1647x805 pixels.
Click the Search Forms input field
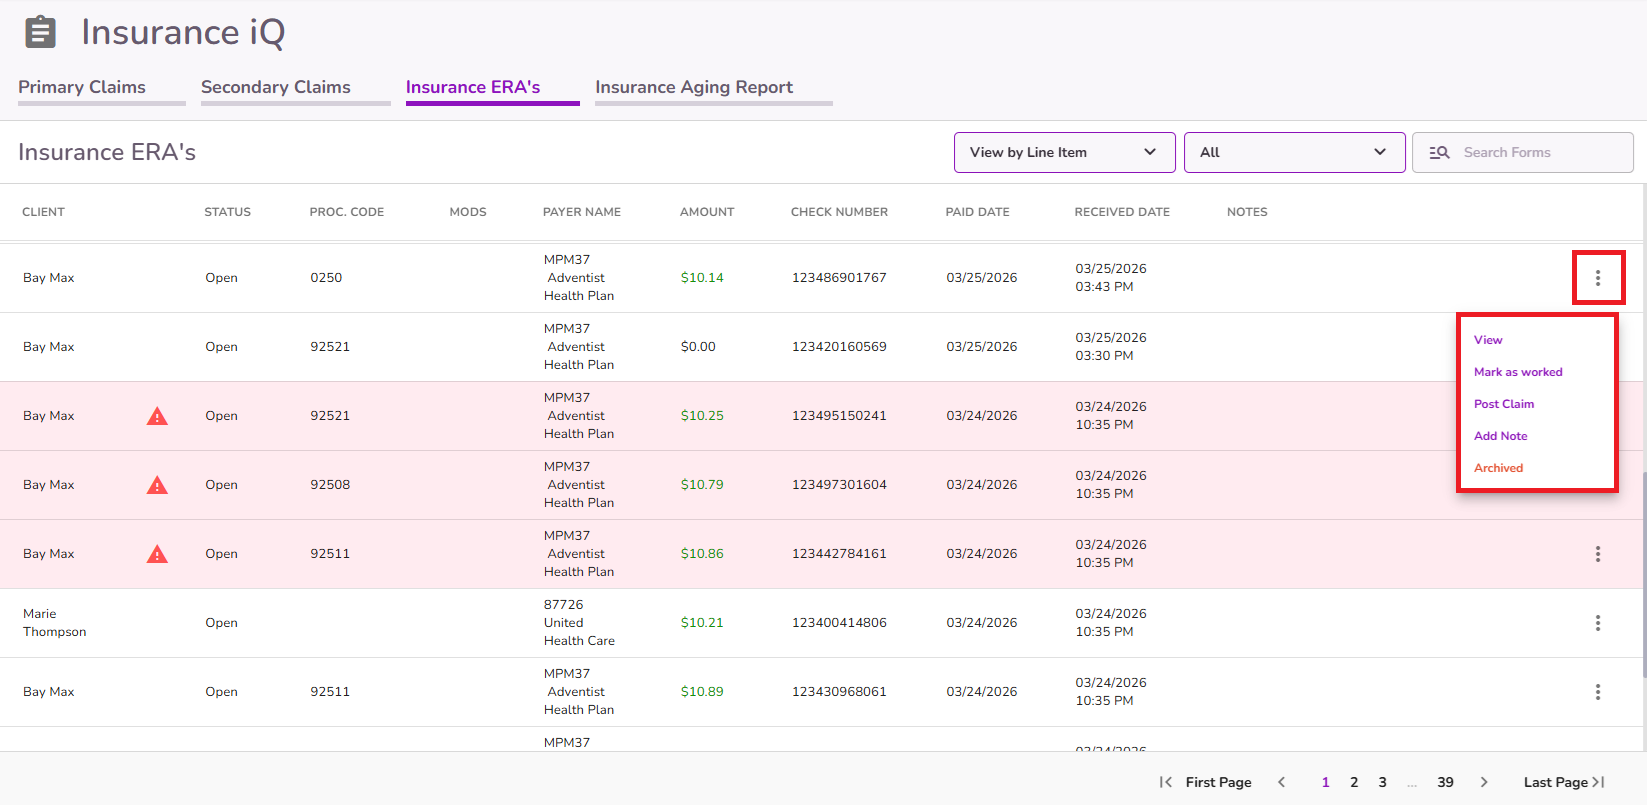pyautogui.click(x=1523, y=152)
